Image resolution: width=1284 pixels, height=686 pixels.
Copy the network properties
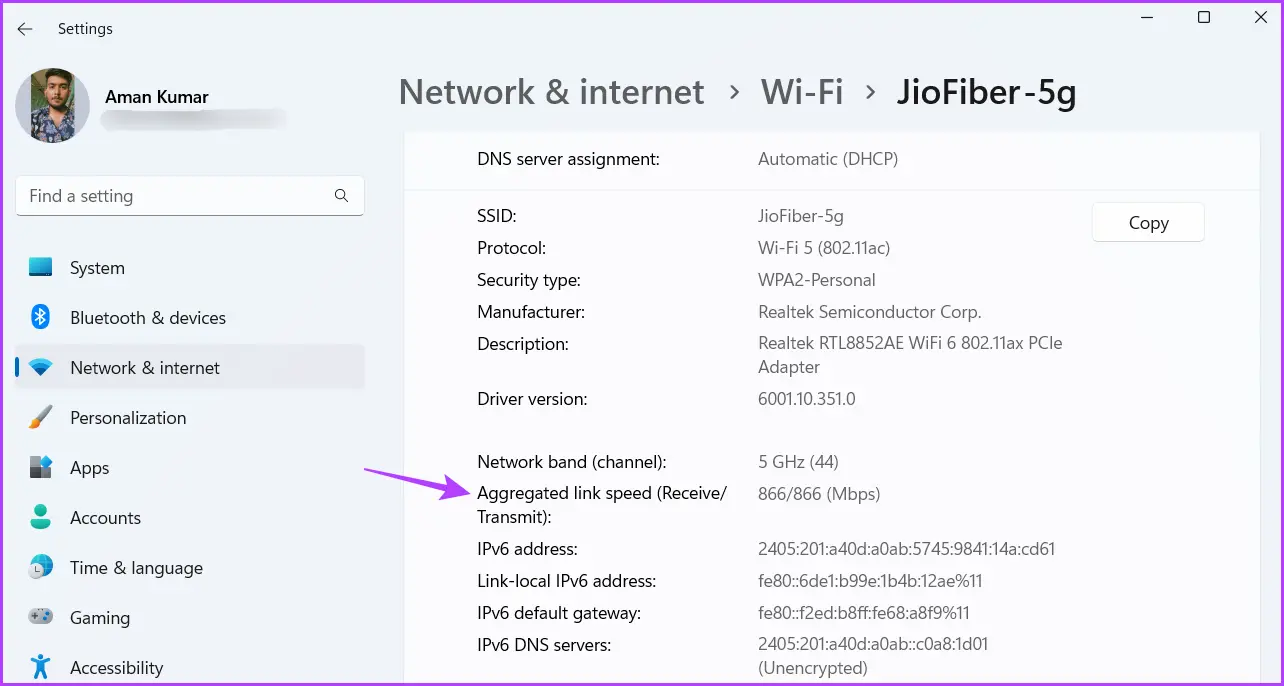click(1148, 223)
